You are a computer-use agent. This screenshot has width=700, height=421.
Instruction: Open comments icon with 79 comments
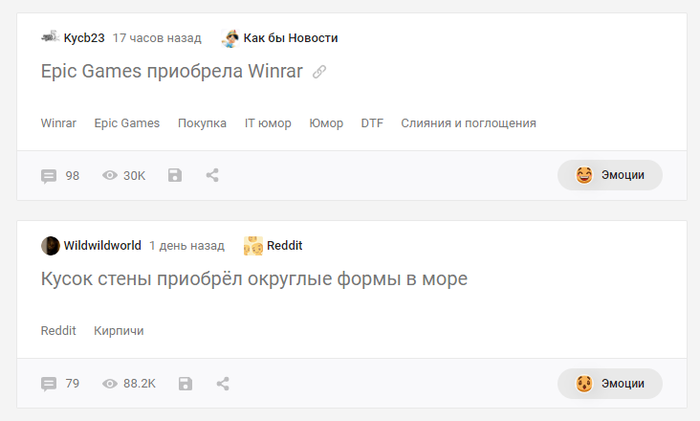coord(49,383)
